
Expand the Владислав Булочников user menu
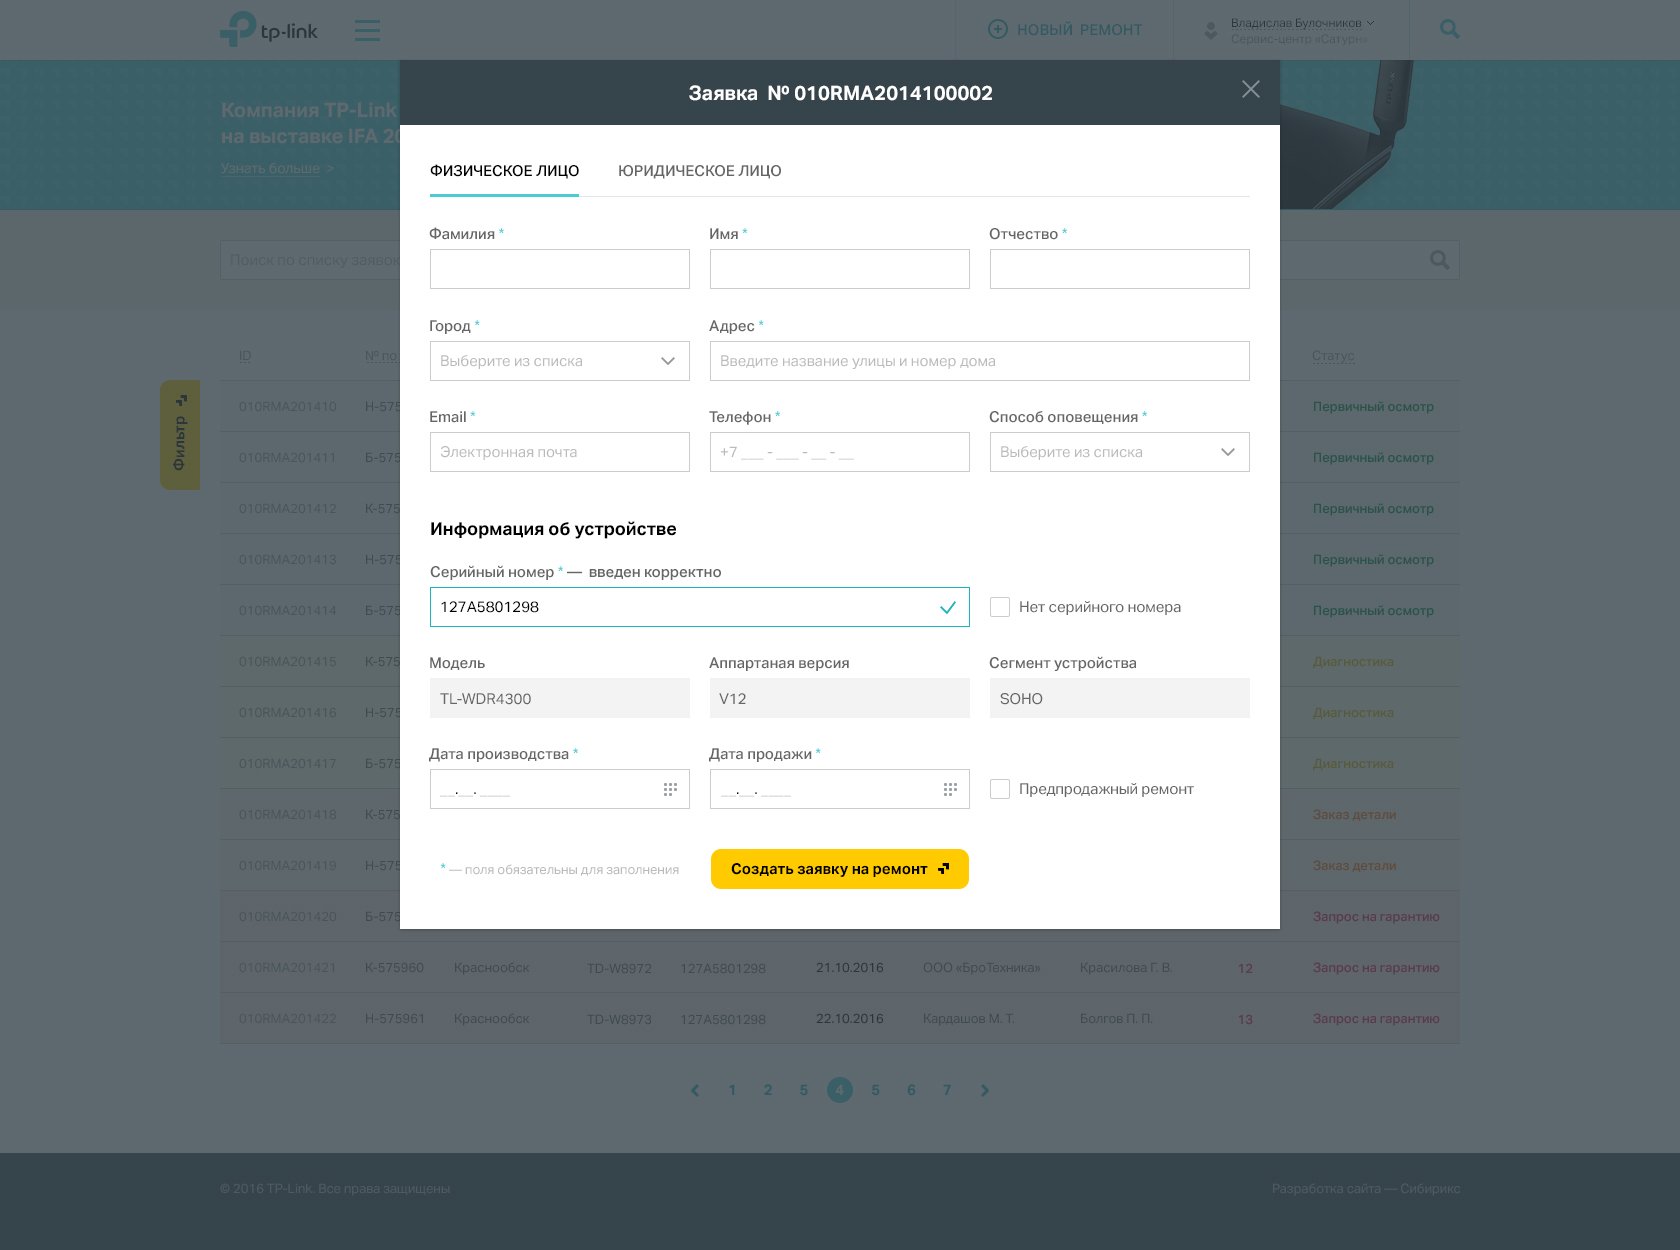(1296, 30)
